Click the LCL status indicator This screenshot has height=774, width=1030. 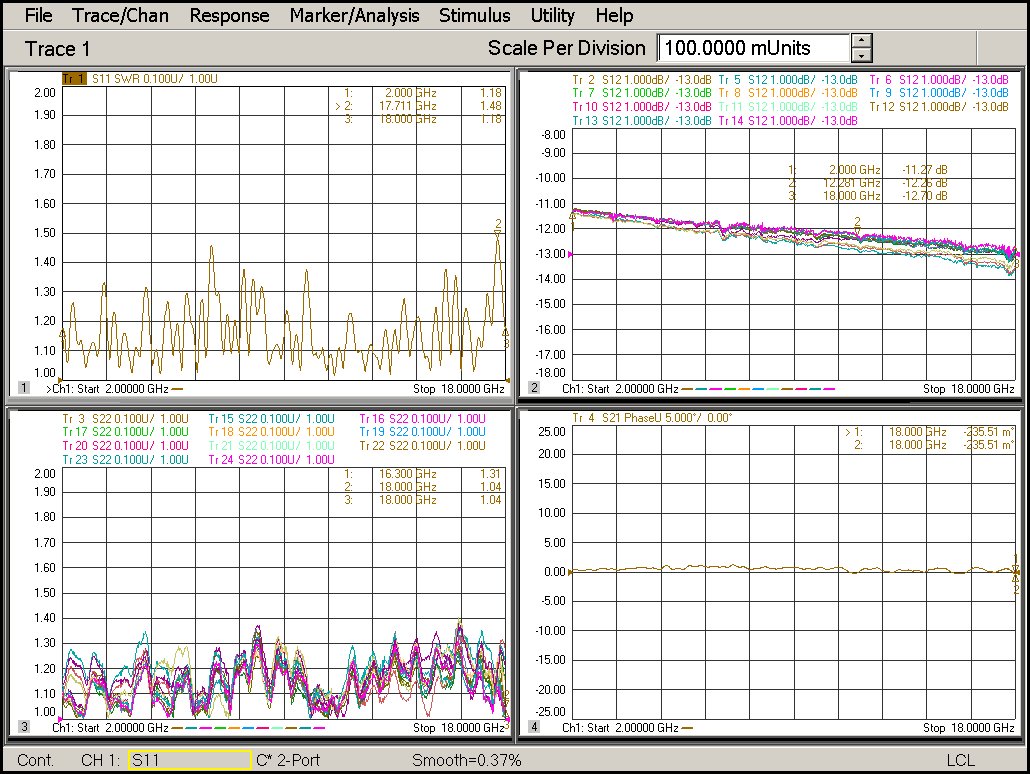960,760
